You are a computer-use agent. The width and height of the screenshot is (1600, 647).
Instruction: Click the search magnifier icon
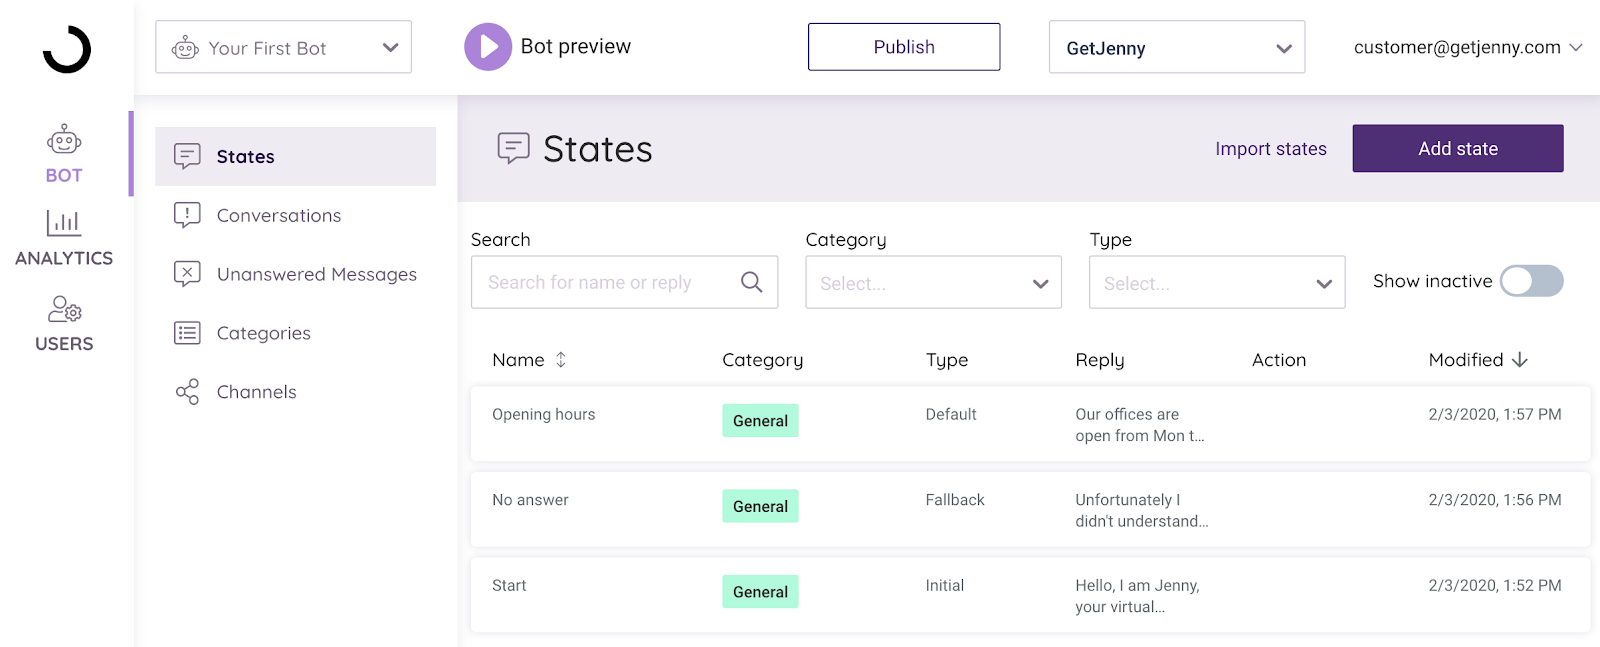point(752,282)
